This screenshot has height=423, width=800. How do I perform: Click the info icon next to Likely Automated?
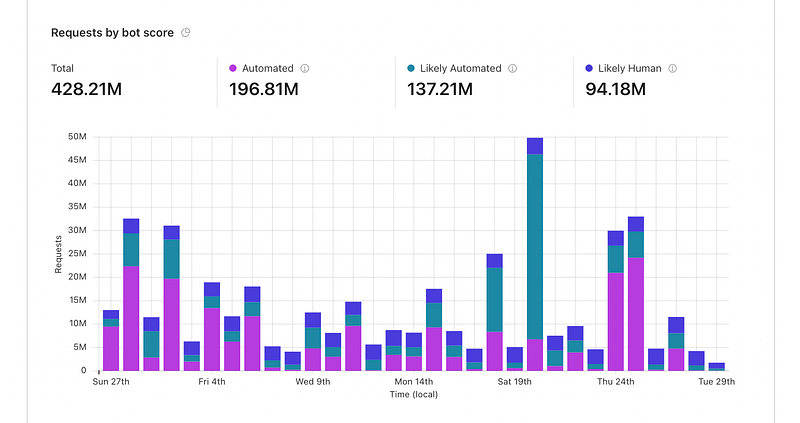tap(513, 68)
